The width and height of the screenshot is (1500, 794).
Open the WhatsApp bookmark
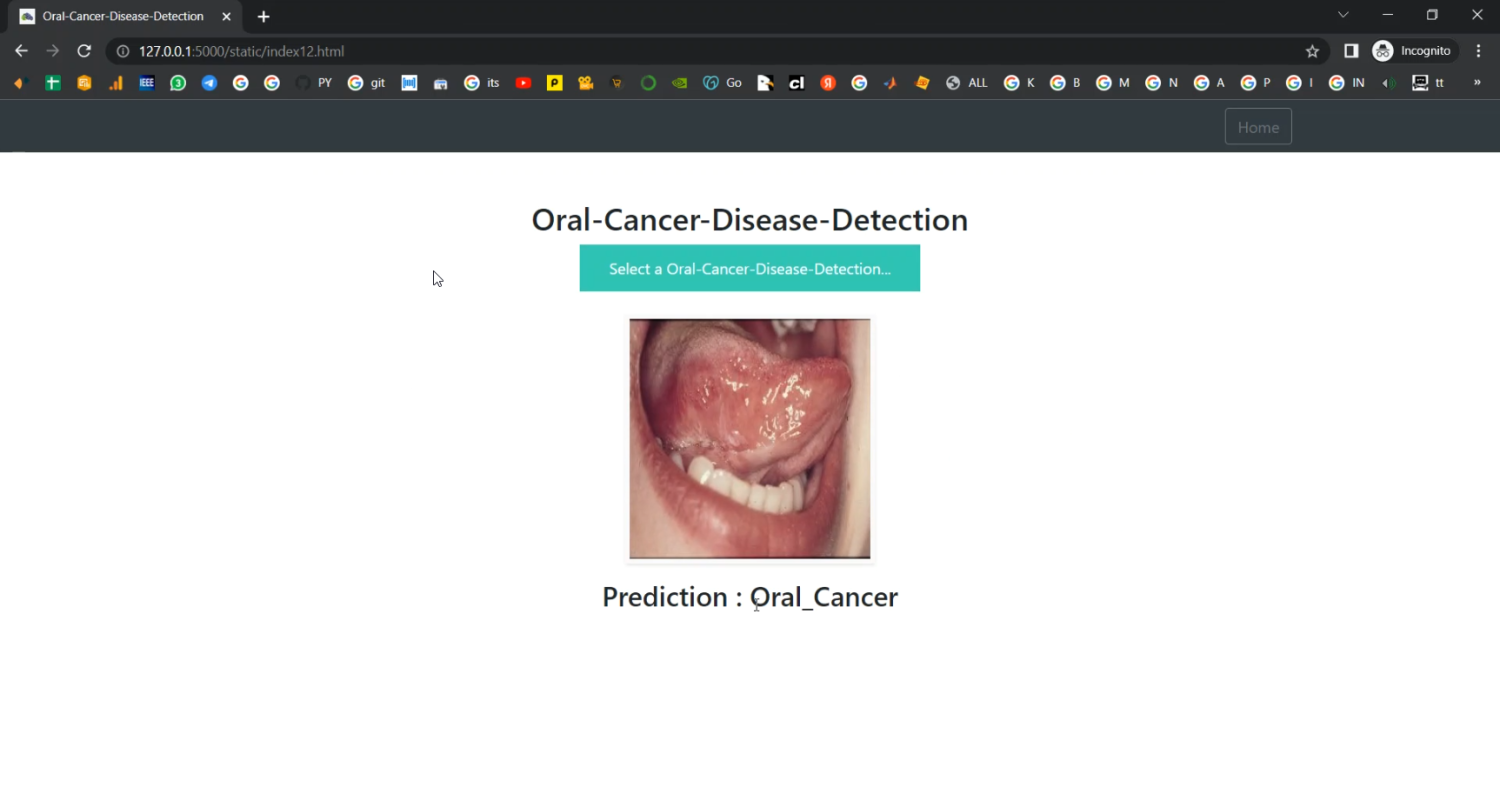[178, 83]
